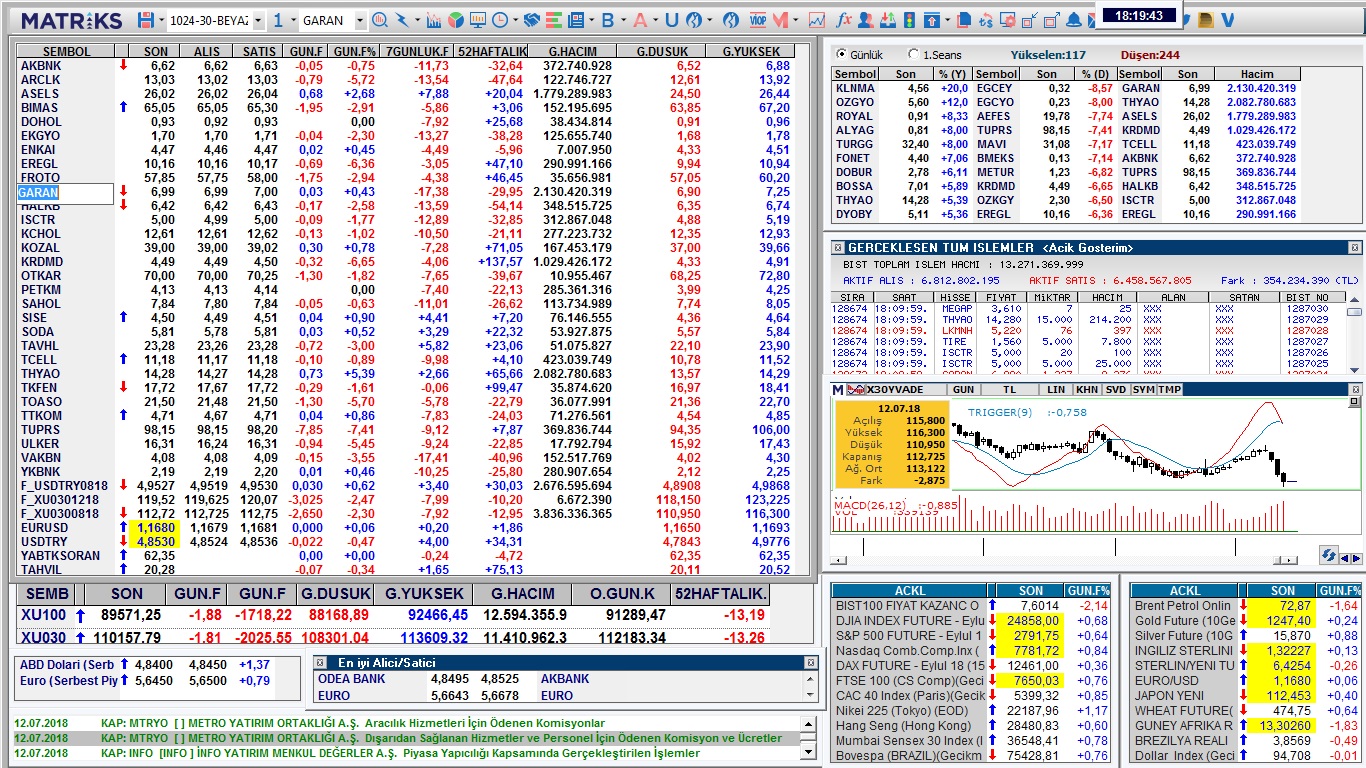Select the SVD tab in chart header
The image size is (1366, 768).
(1116, 389)
